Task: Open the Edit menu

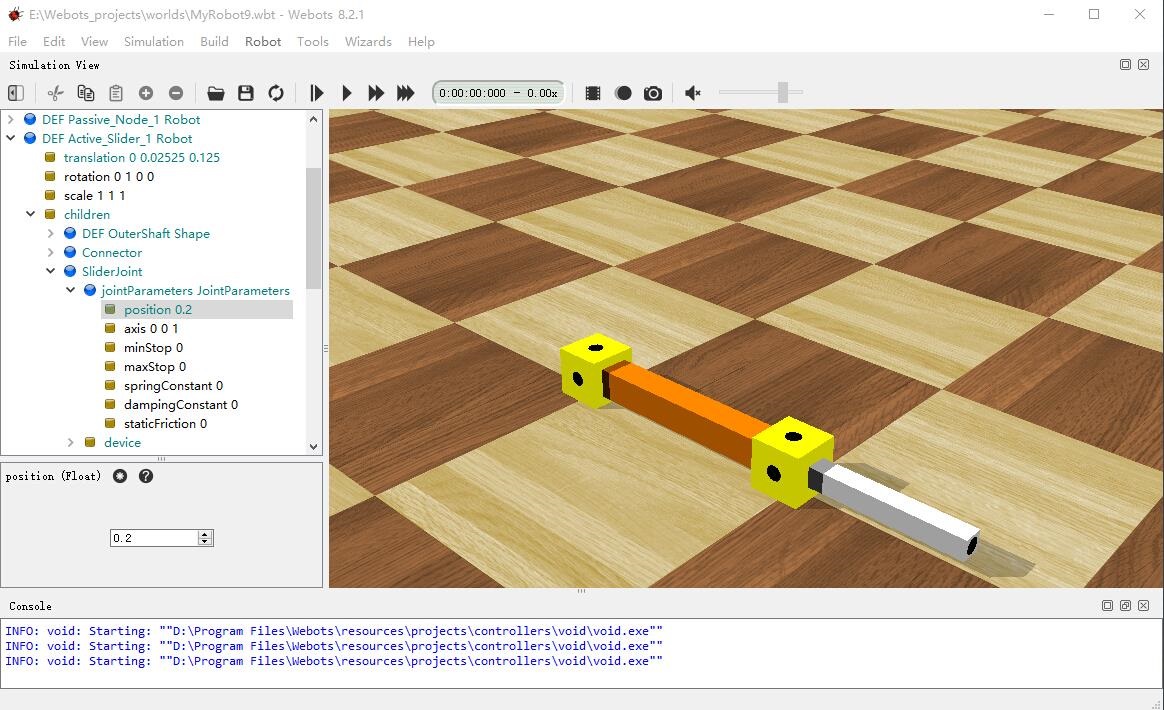Action: click(x=54, y=42)
